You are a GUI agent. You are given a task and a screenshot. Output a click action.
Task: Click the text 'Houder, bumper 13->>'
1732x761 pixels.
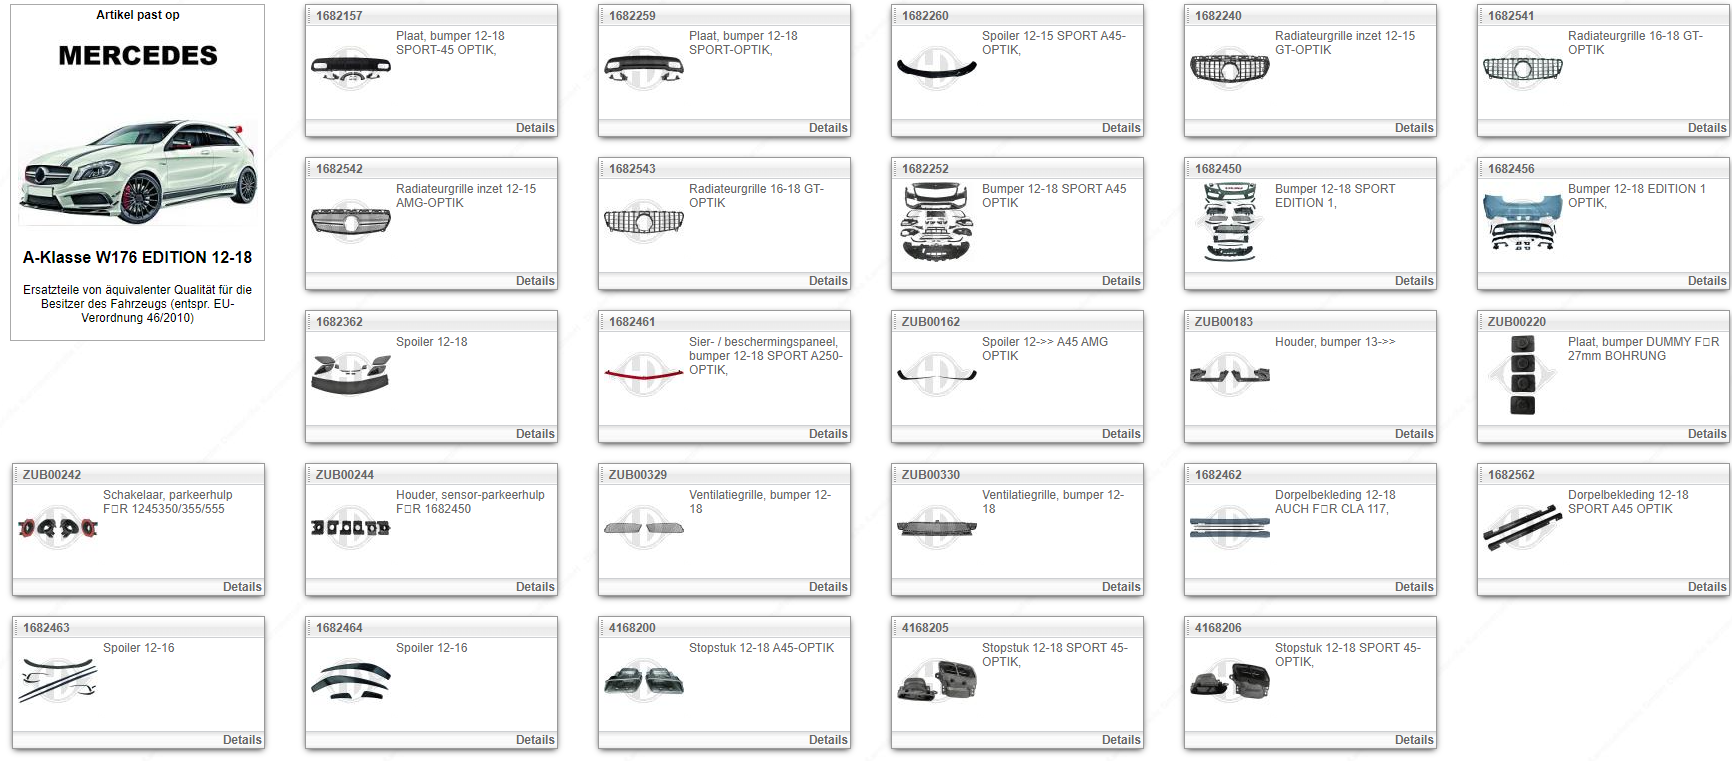(1335, 342)
